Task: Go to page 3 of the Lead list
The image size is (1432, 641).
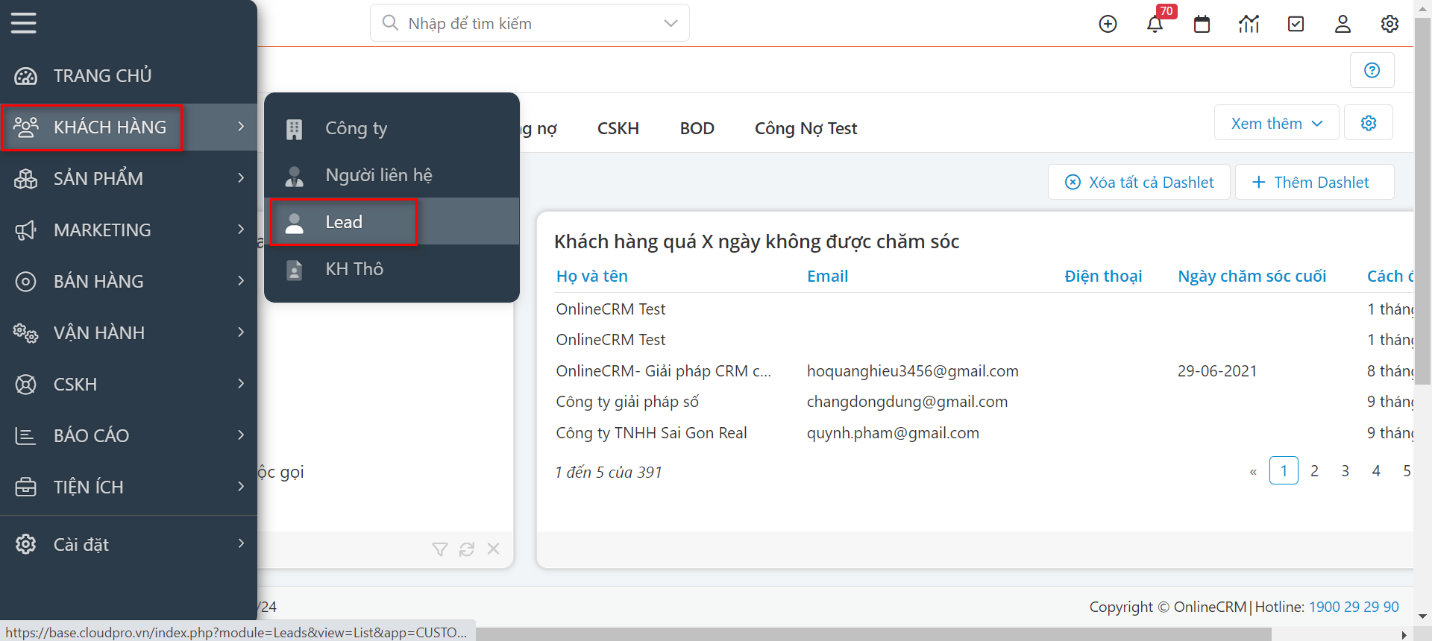Action: (x=1344, y=470)
